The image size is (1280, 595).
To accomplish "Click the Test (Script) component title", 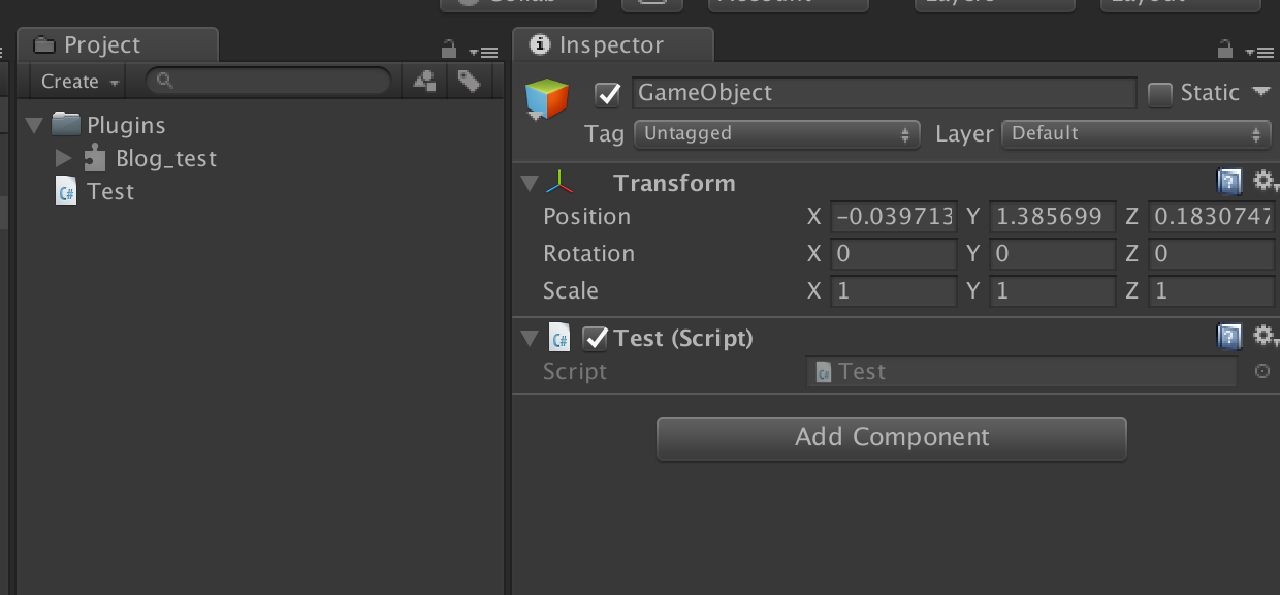I will (683, 338).
